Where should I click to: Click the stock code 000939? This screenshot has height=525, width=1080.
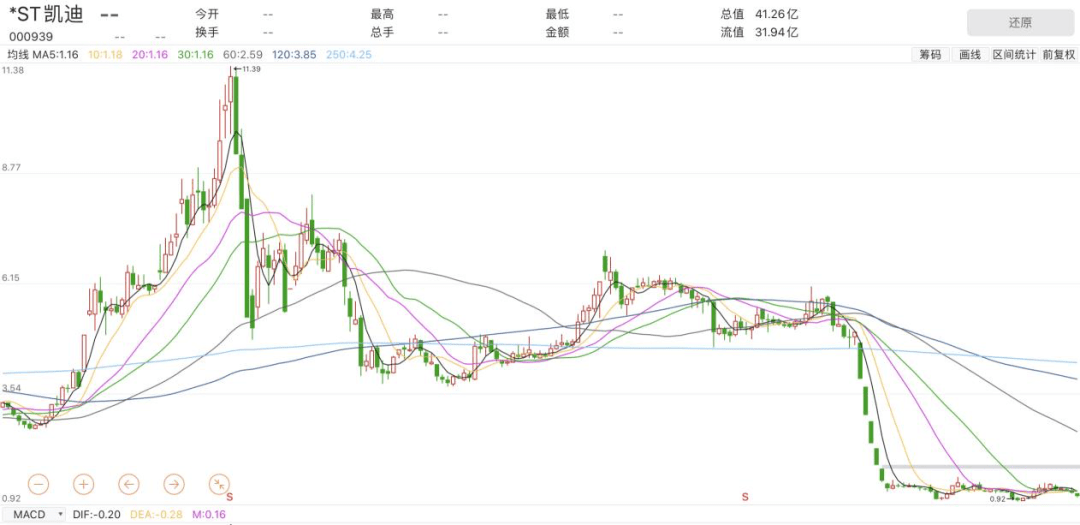[32, 37]
